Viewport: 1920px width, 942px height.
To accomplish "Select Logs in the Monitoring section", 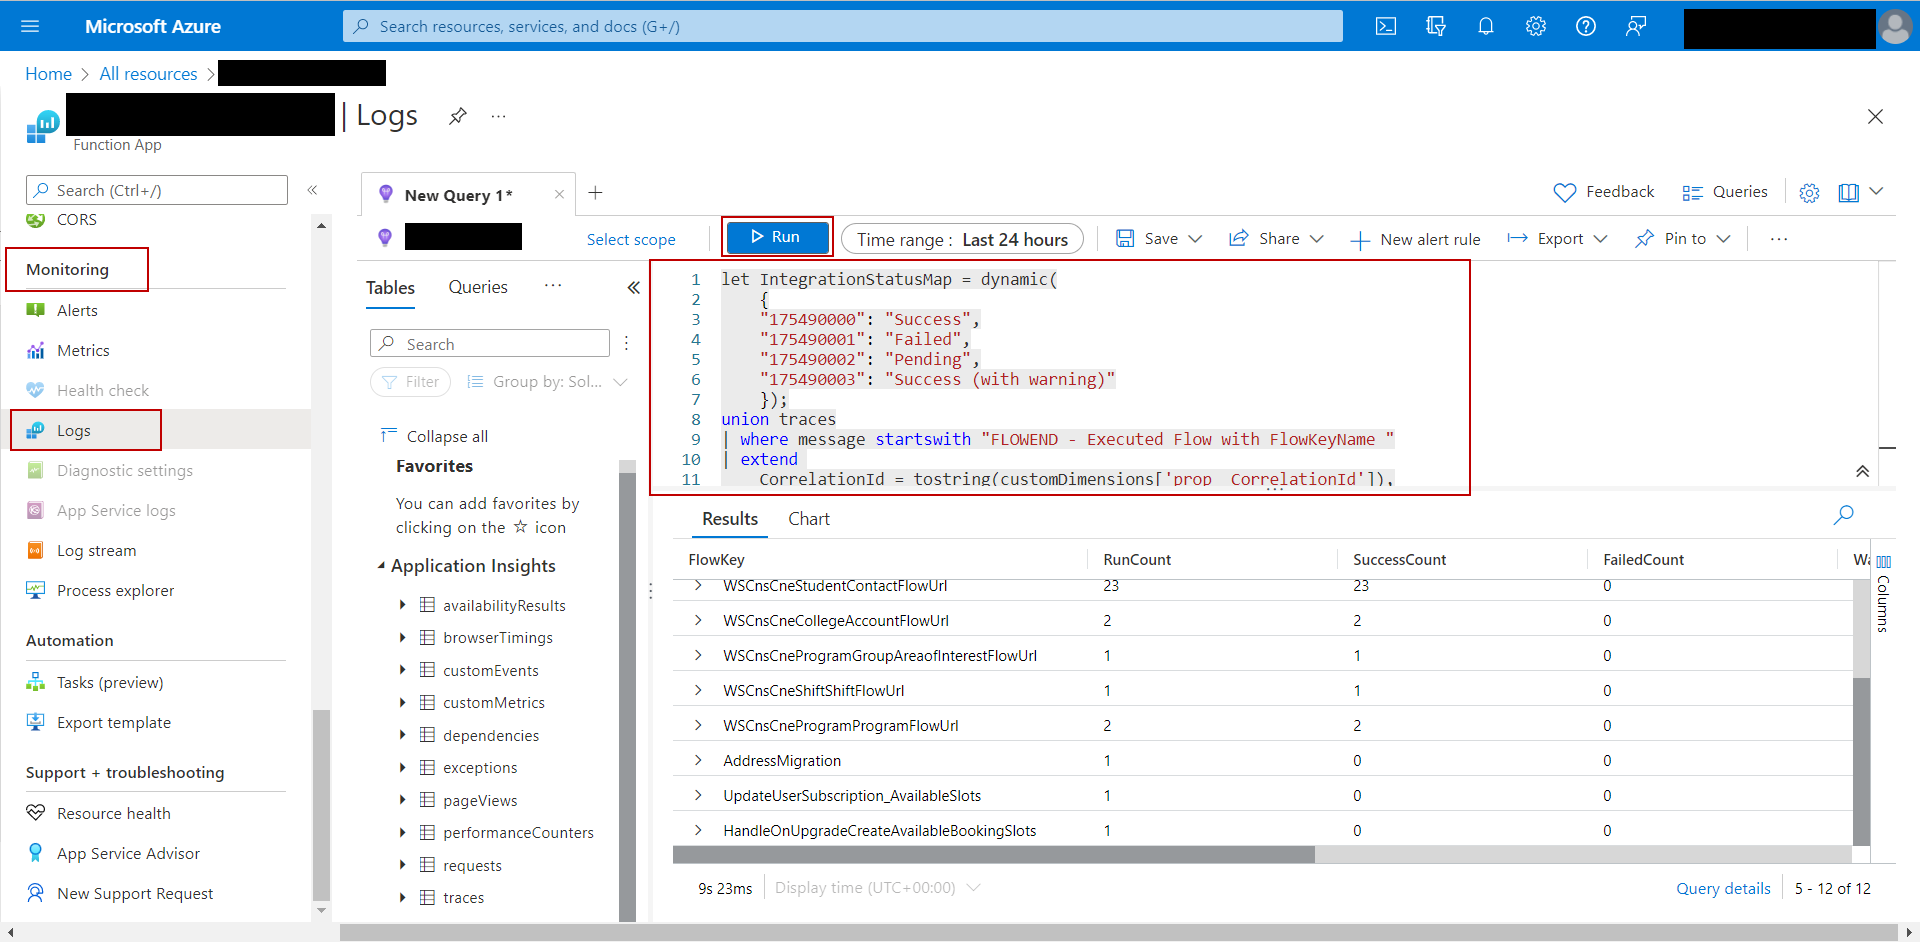I will 73,430.
